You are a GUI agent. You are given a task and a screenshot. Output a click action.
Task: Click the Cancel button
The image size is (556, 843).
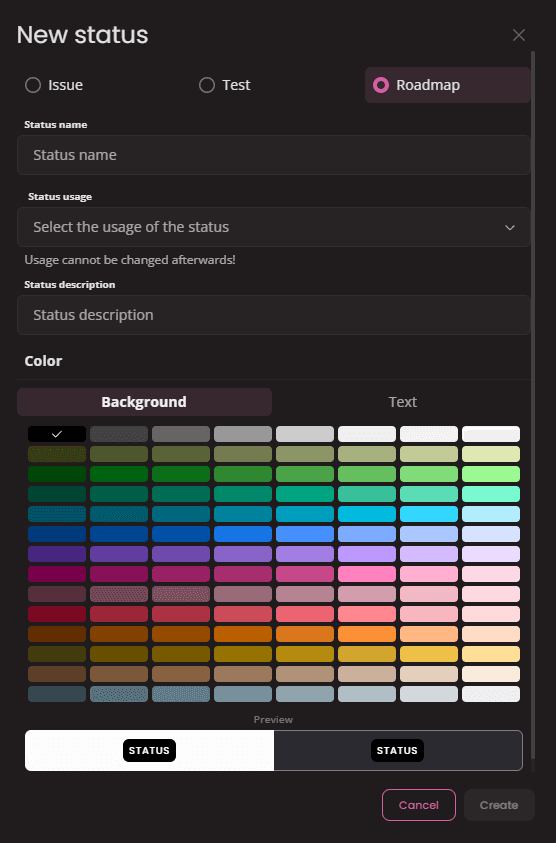click(419, 805)
